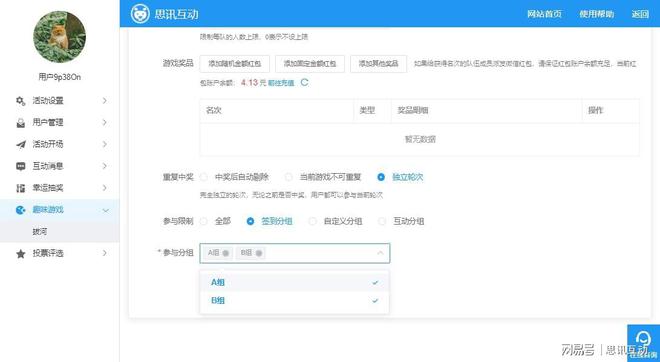Open 活动开场 menu in sidebar
The height and width of the screenshot is (362, 660).
click(59, 144)
